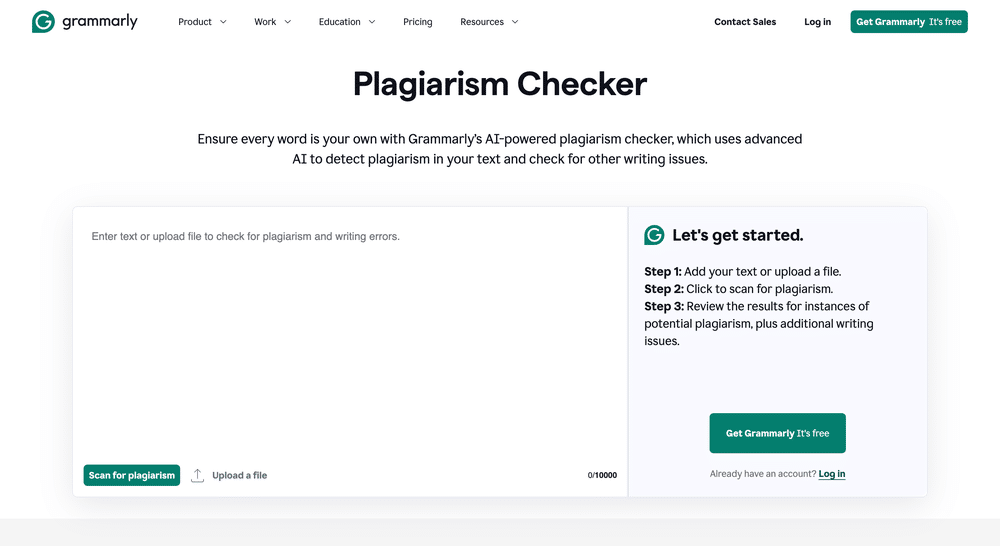The width and height of the screenshot is (1000, 546).
Task: Click the 0/10000 character counter
Action: (x=602, y=475)
